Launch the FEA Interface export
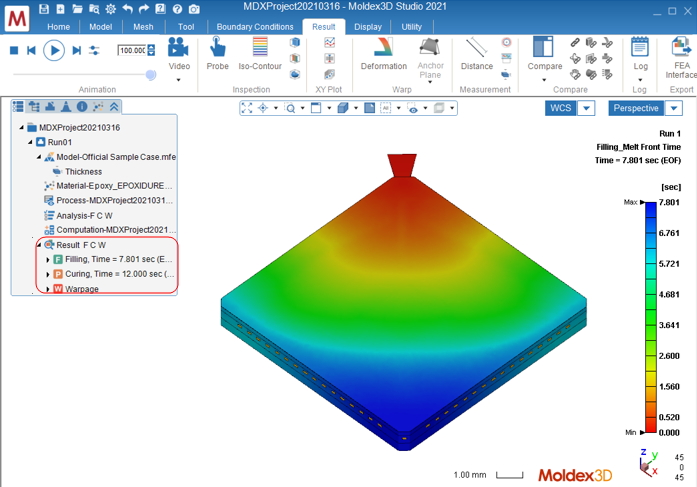Screen dimensions: 697x487 pyautogui.click(x=681, y=58)
